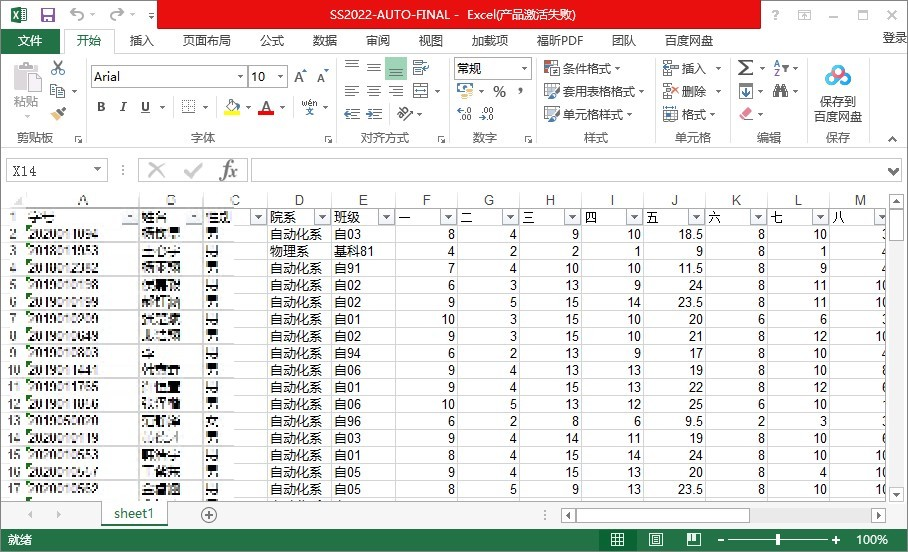Adjust the zoom slider handle

click(x=778, y=540)
